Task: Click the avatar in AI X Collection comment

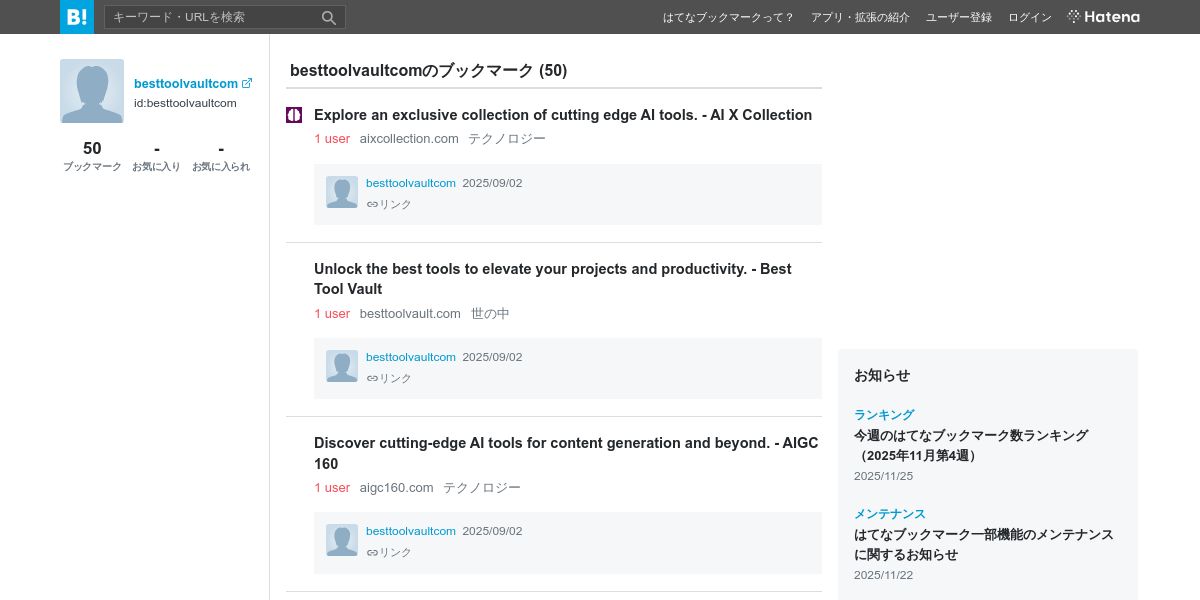Action: tap(342, 192)
